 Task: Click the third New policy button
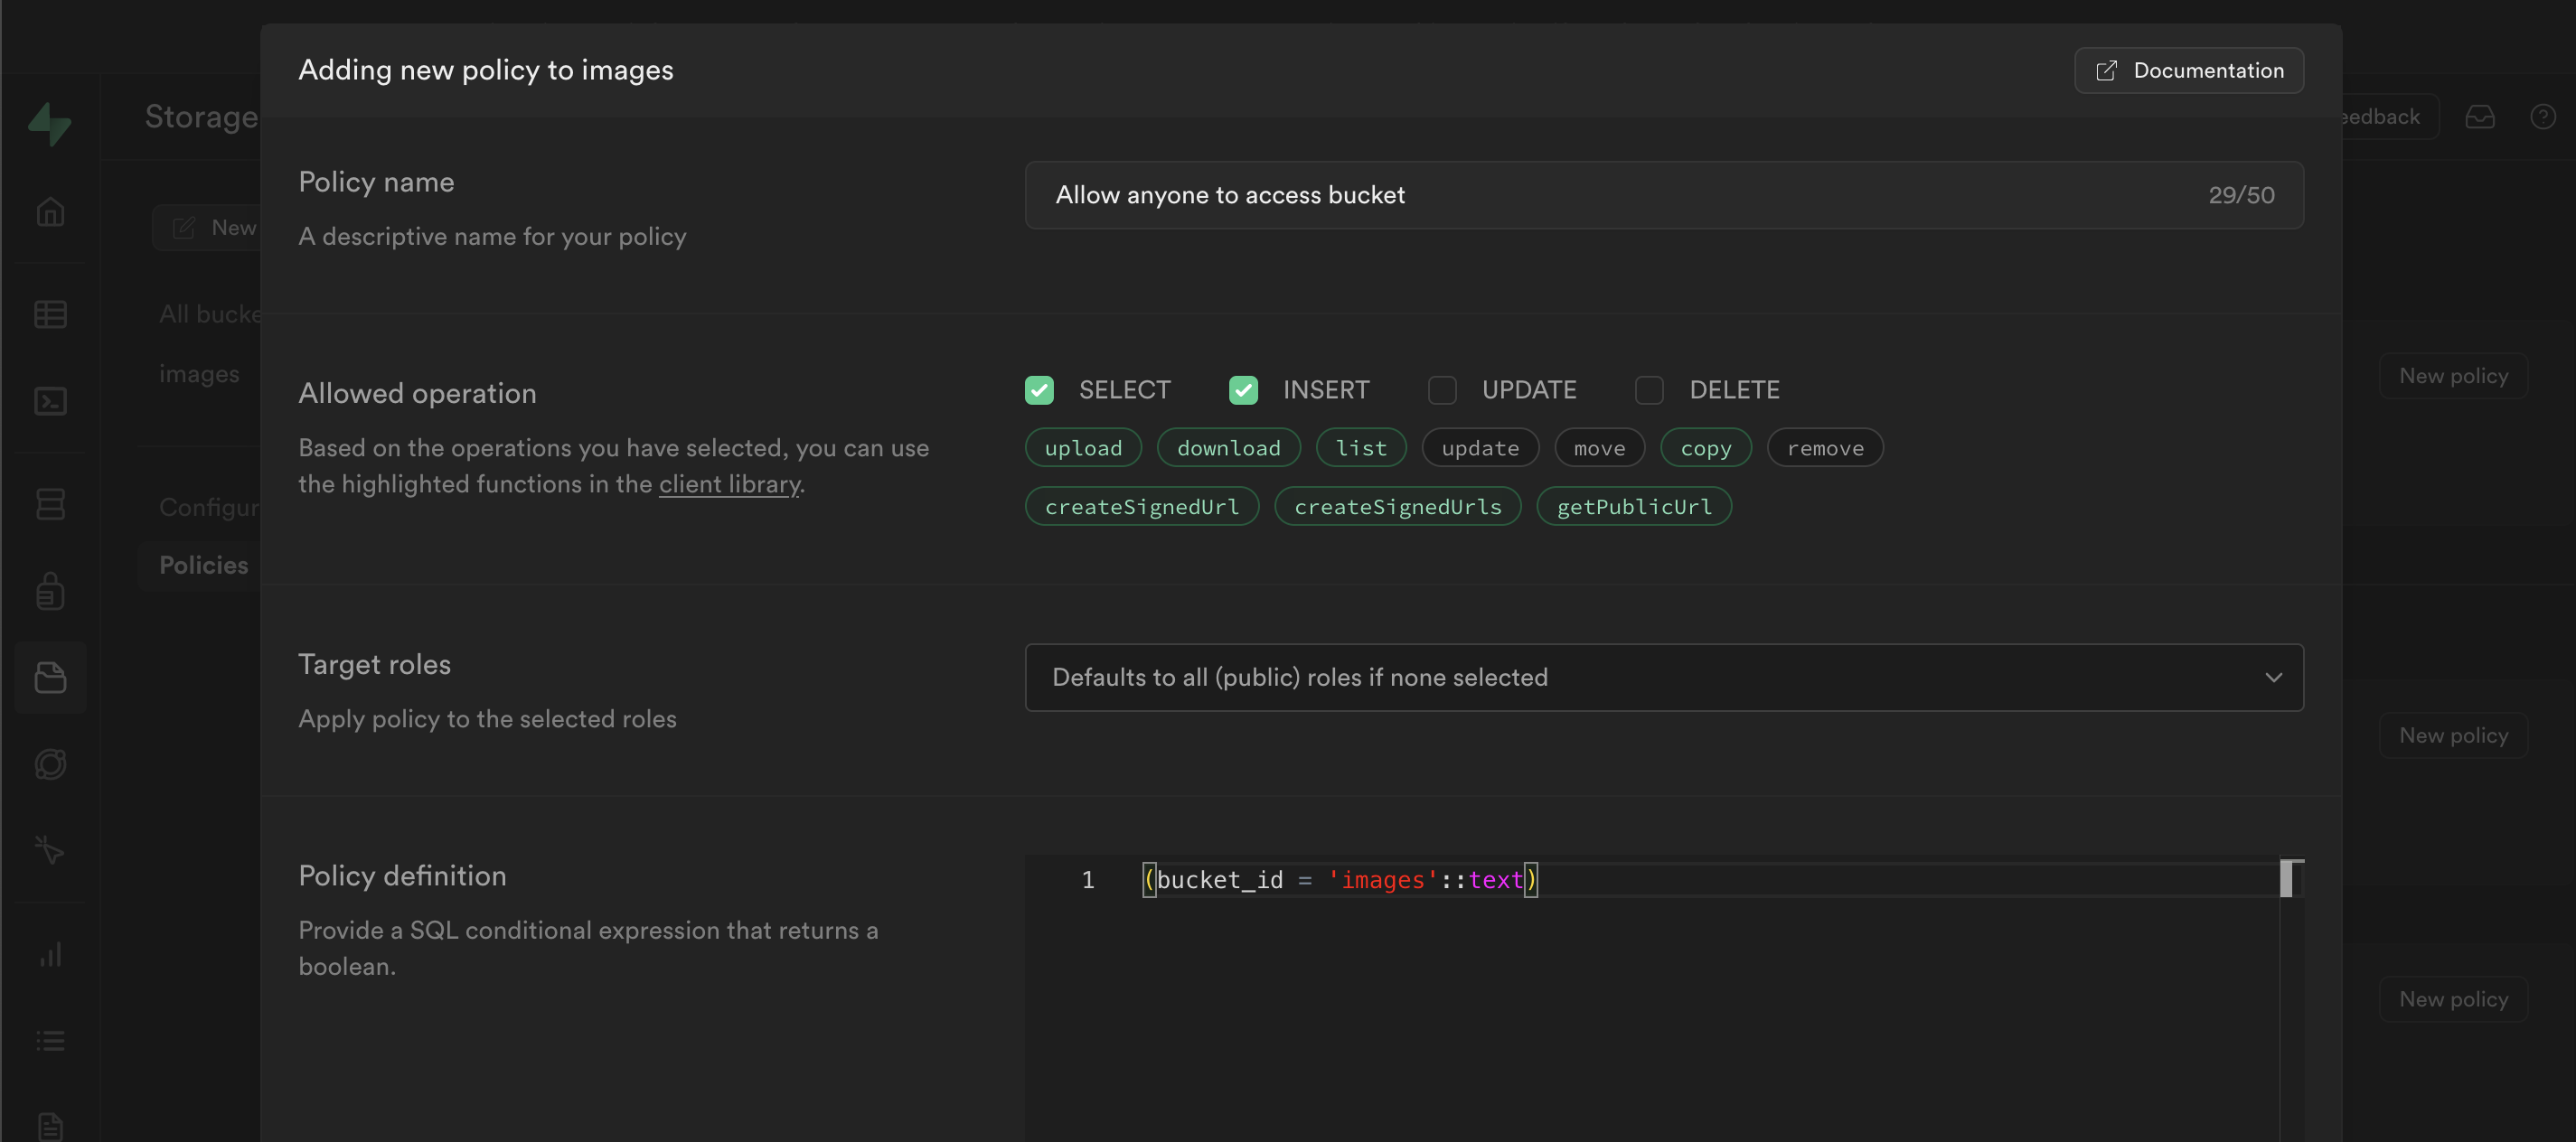[2453, 999]
